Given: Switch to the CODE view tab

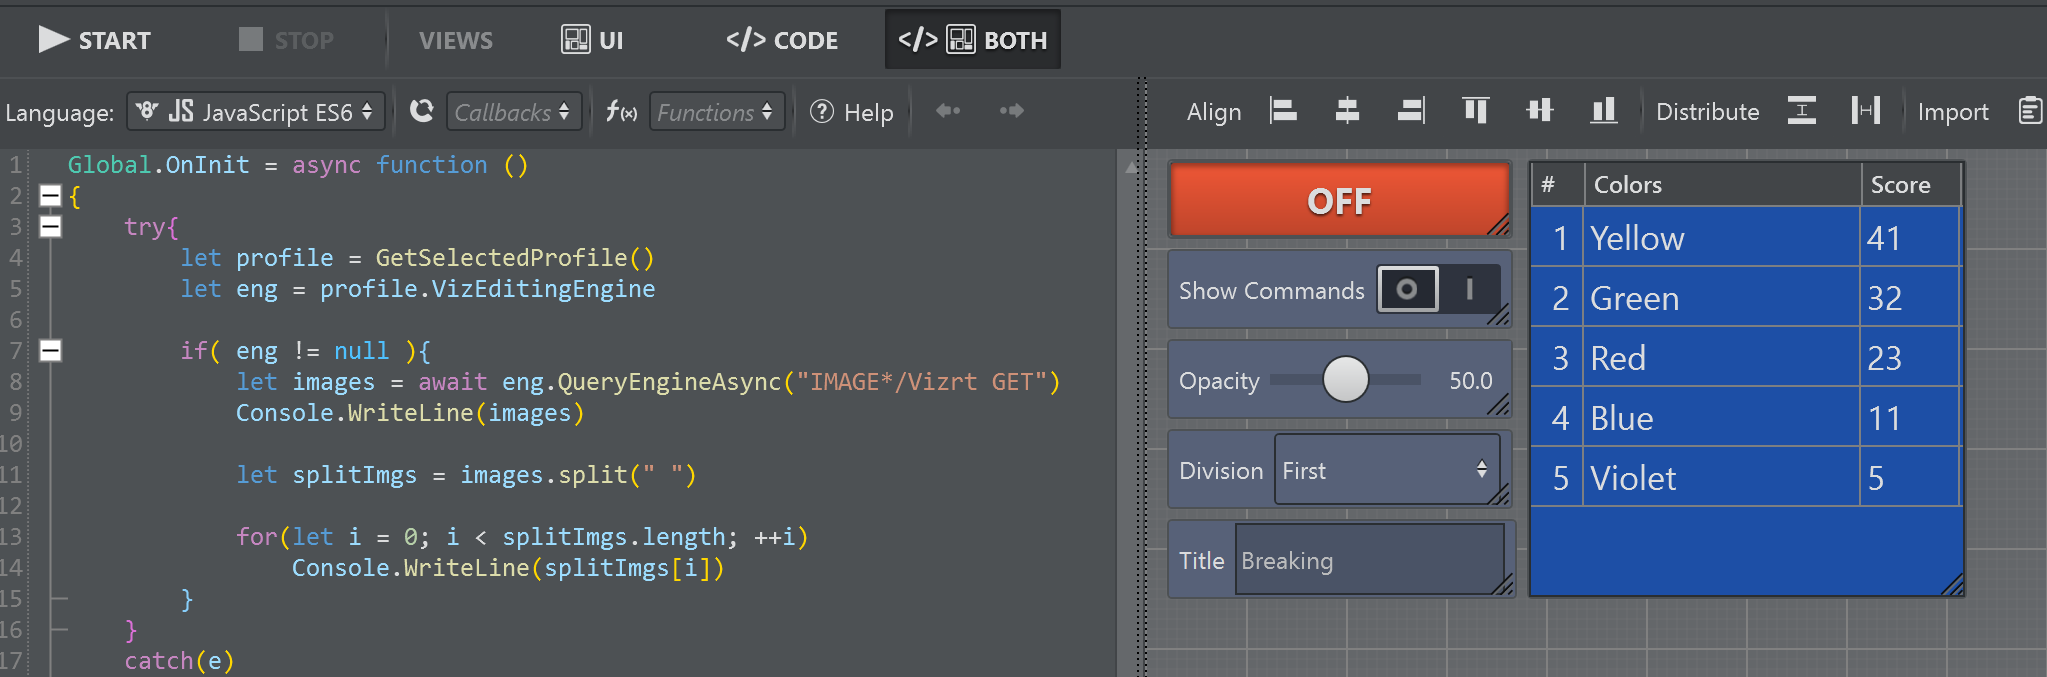Looking at the screenshot, I should [782, 40].
